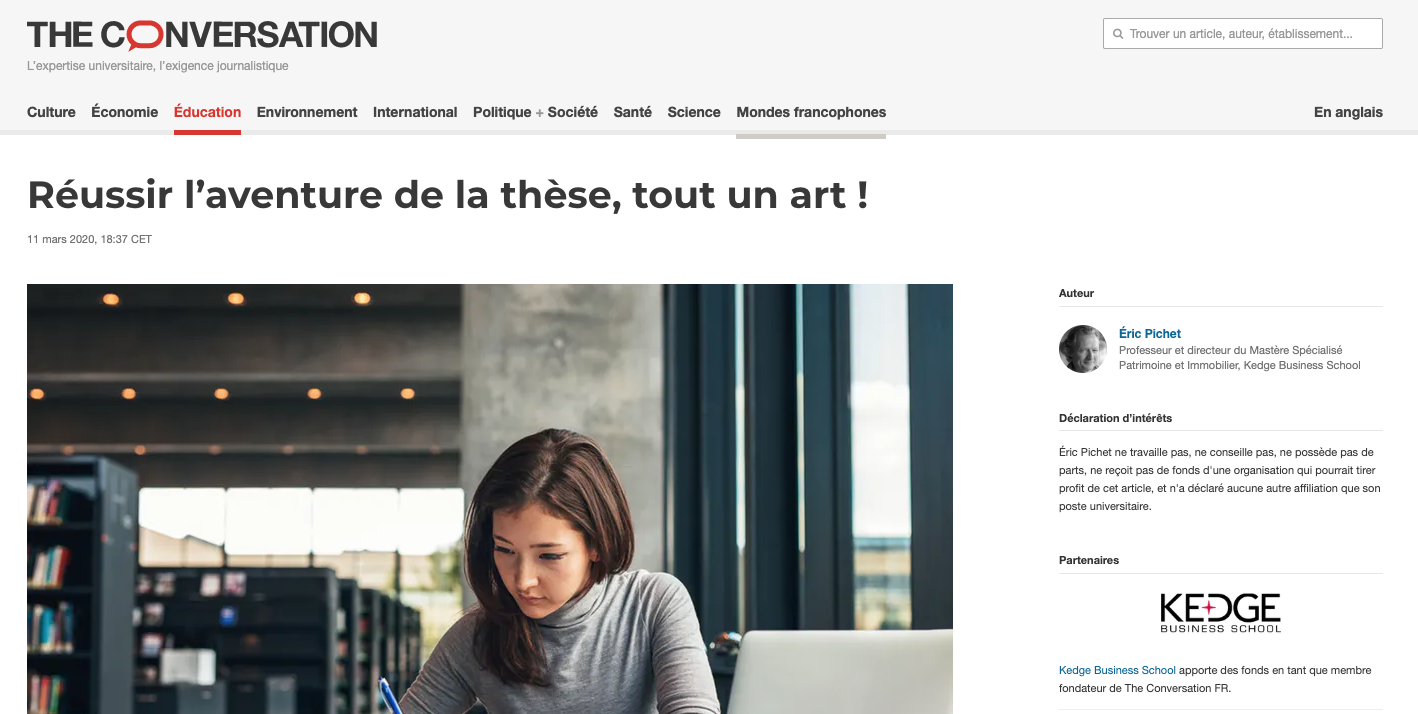Follow the Kedge Business School text link
The width and height of the screenshot is (1418, 714).
[1117, 670]
